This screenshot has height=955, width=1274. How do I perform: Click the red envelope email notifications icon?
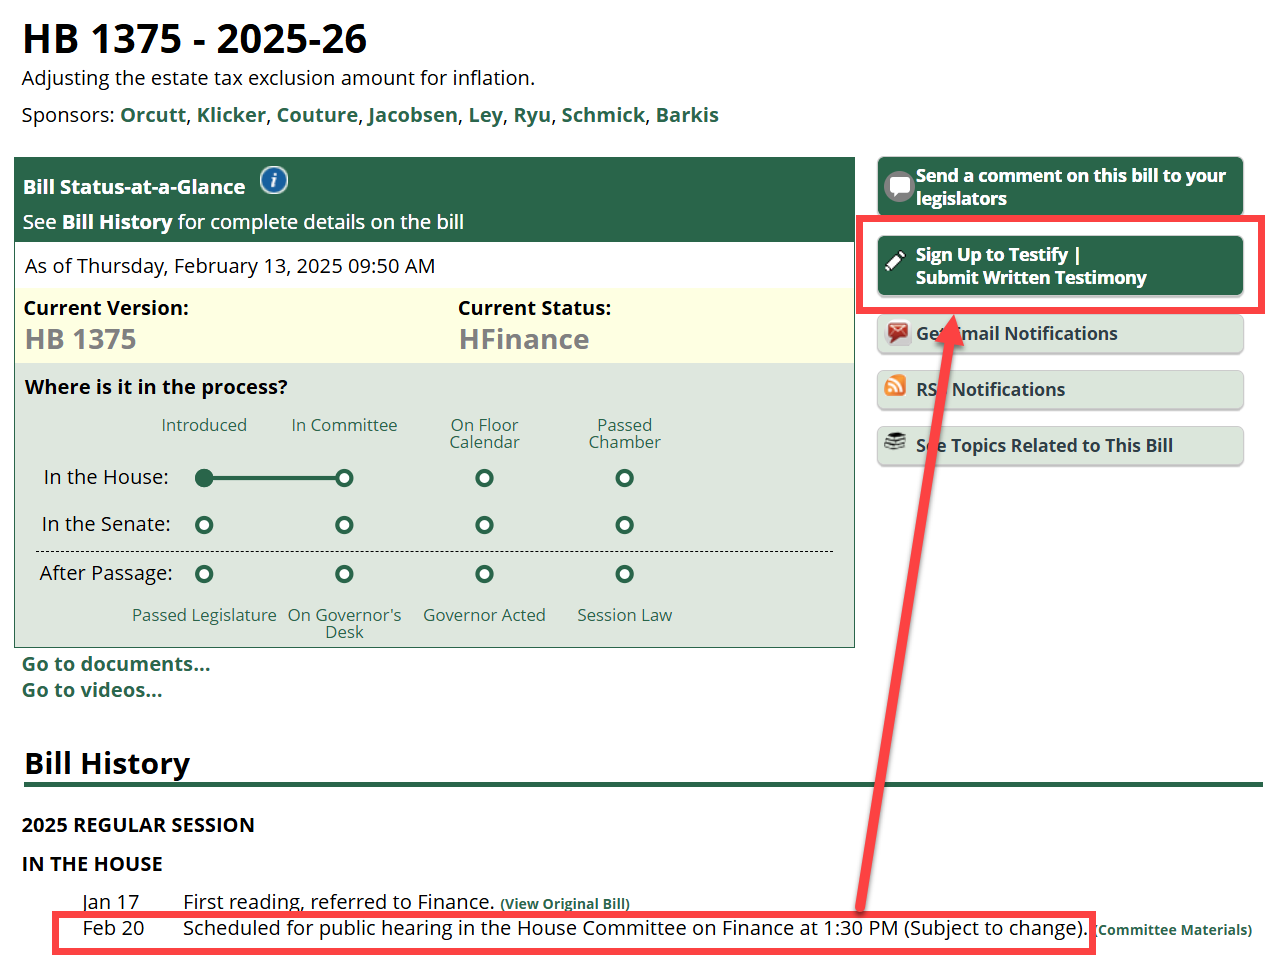[x=897, y=332]
